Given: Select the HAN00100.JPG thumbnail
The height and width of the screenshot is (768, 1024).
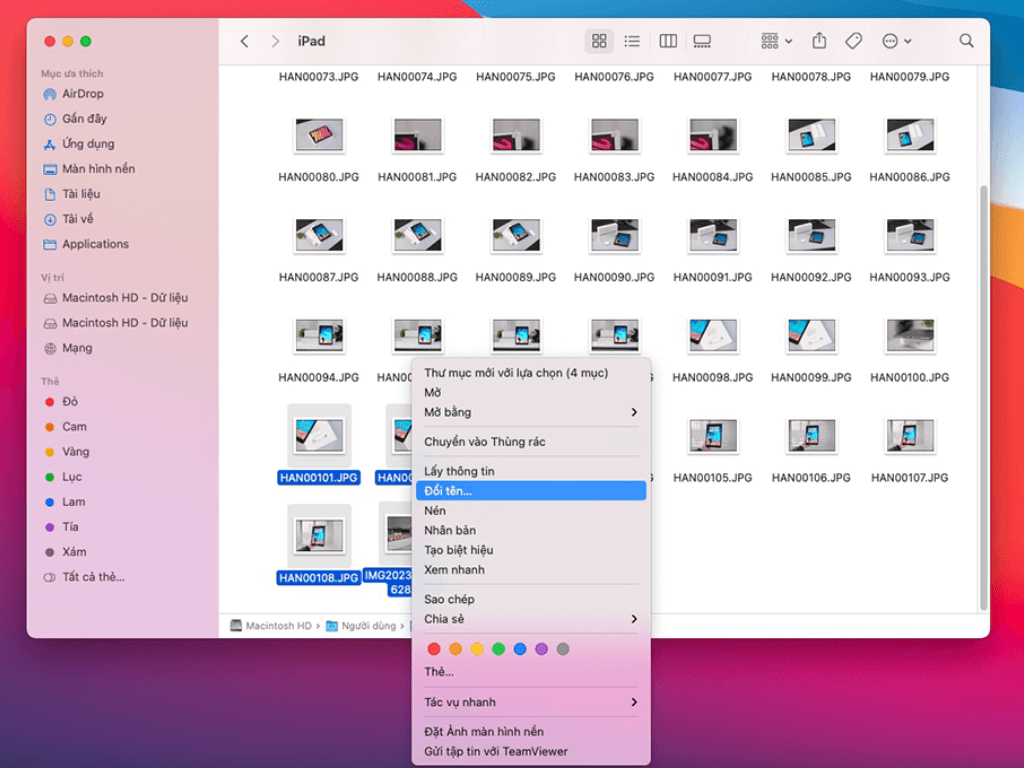Looking at the screenshot, I should (x=909, y=336).
